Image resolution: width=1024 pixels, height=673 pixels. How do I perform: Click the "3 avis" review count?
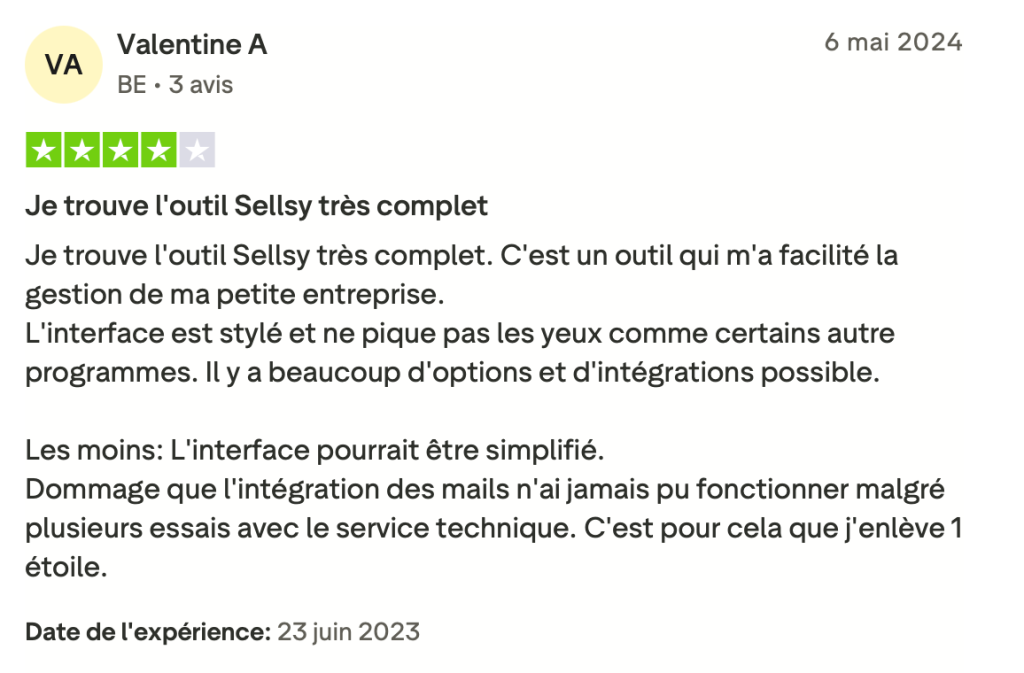click(200, 85)
